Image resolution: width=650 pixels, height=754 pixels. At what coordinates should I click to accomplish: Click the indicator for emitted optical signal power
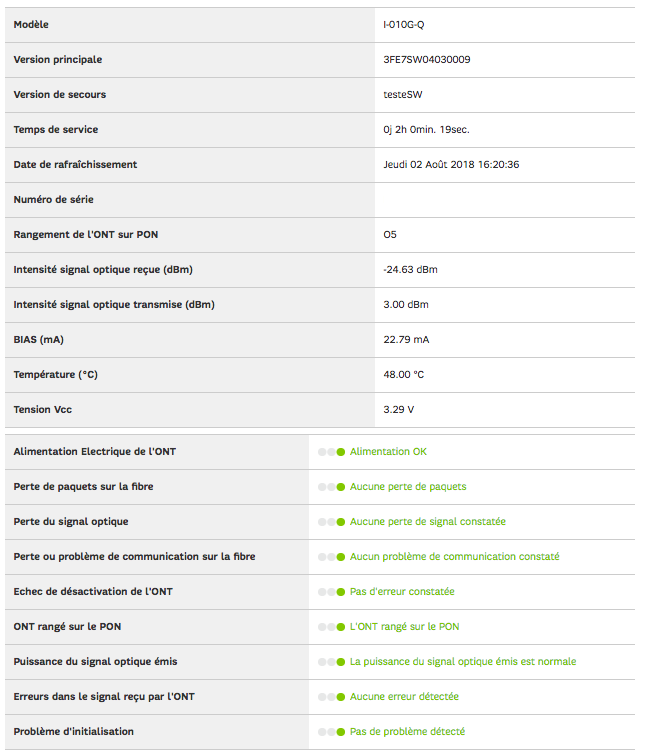(x=331, y=662)
